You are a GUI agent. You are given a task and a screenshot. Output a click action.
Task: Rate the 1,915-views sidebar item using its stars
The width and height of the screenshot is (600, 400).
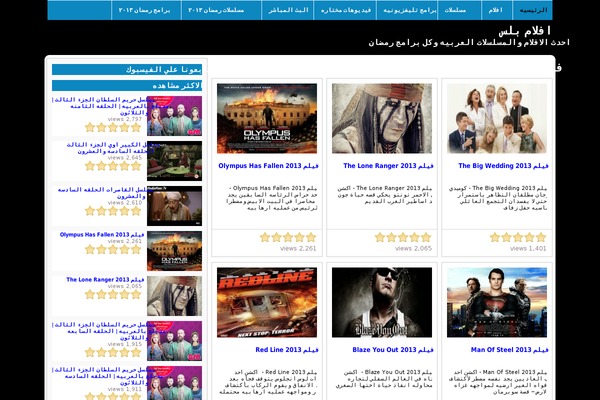coord(113,352)
